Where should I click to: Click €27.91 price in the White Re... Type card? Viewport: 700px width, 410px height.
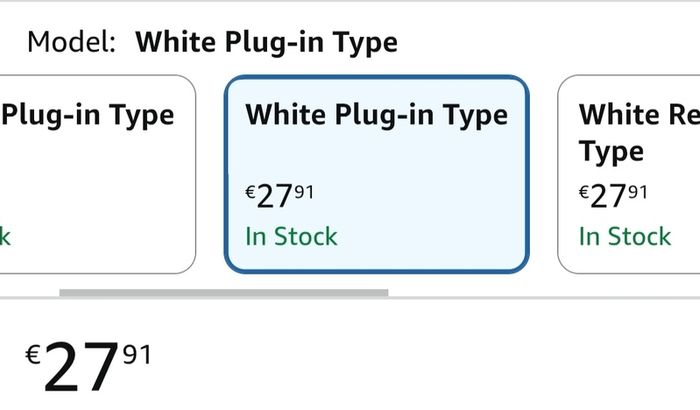613,197
